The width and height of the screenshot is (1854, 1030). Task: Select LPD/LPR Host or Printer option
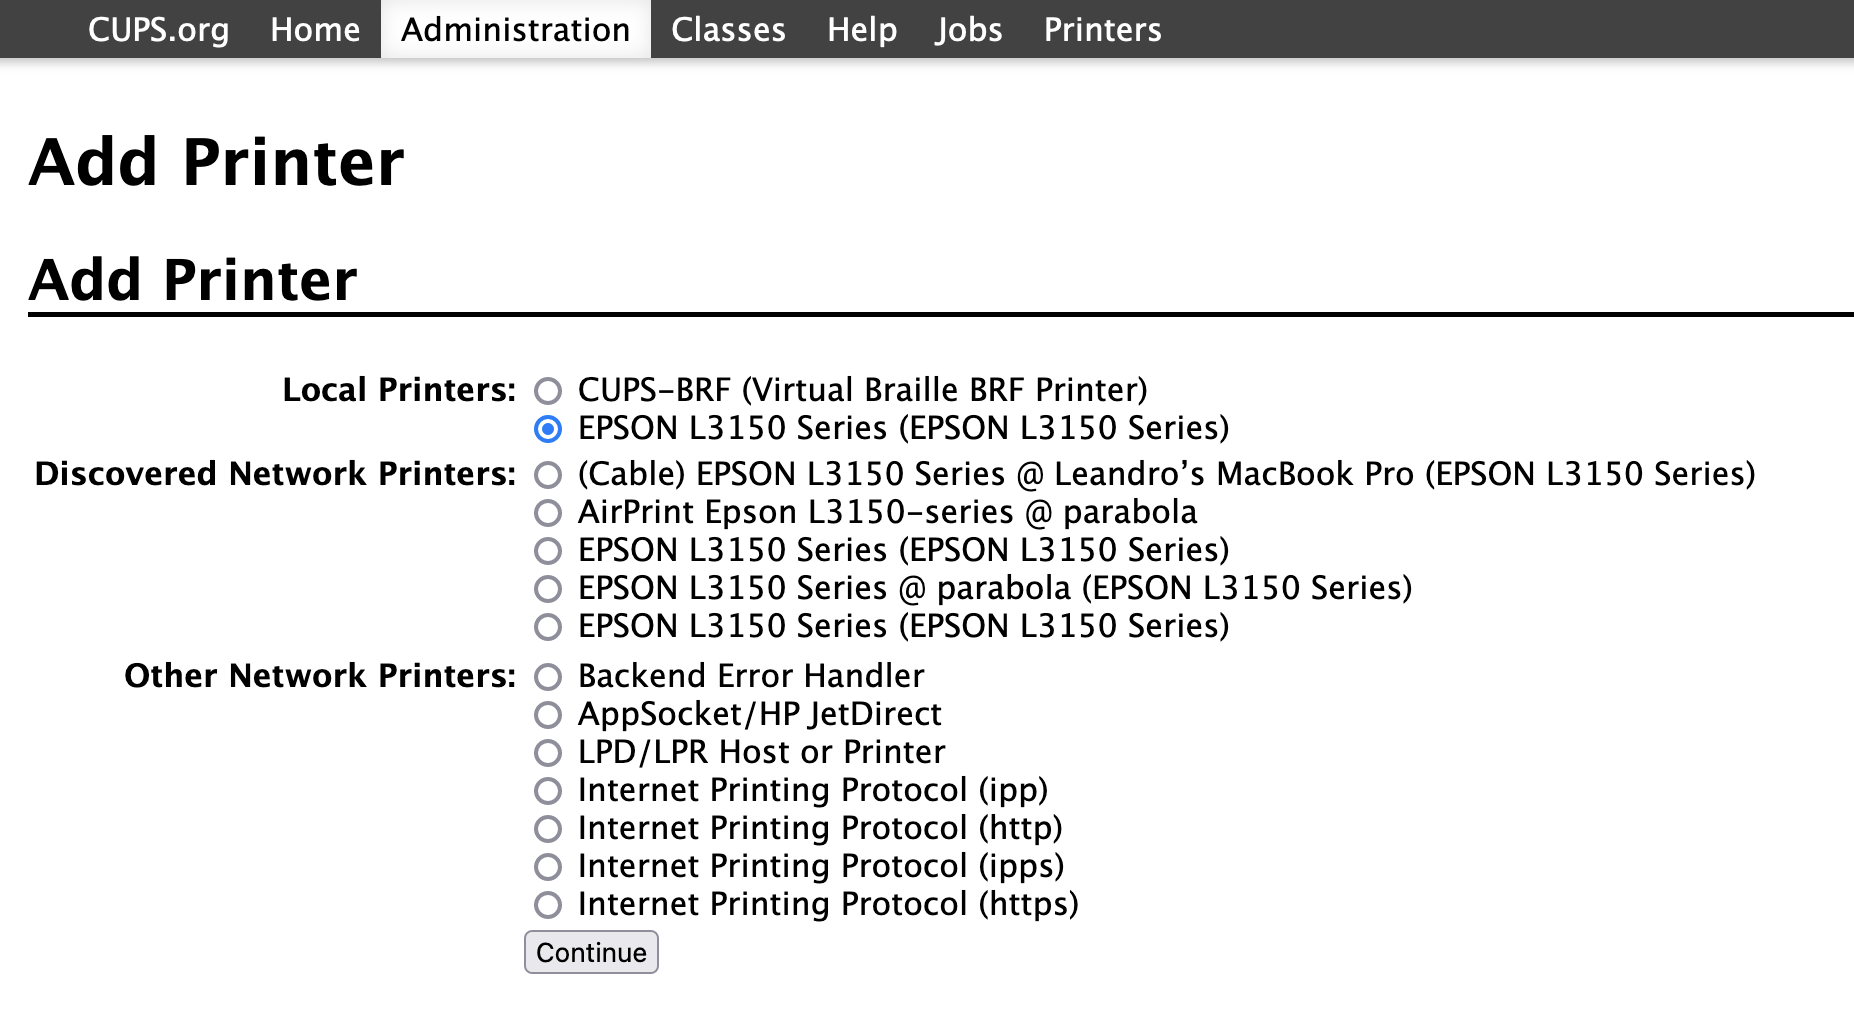point(548,752)
